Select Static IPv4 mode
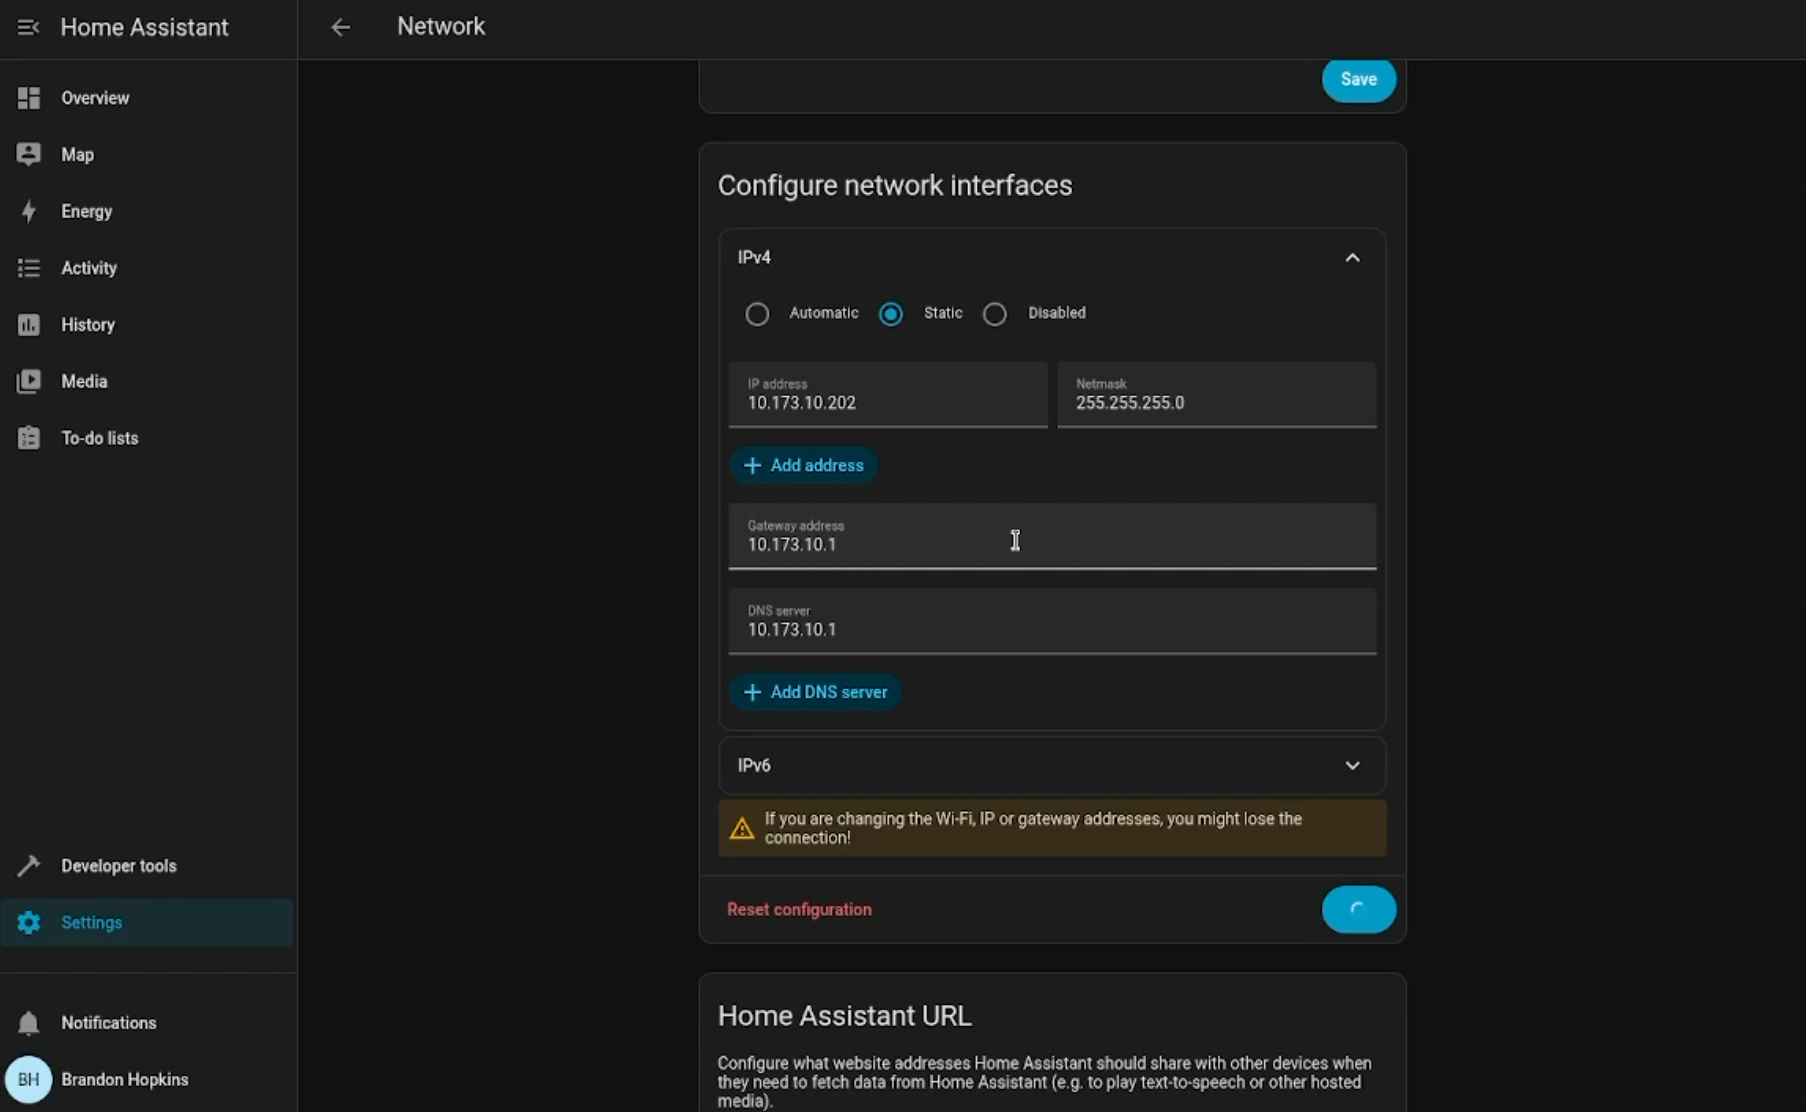Screen dimensions: 1806x1112 [890, 313]
